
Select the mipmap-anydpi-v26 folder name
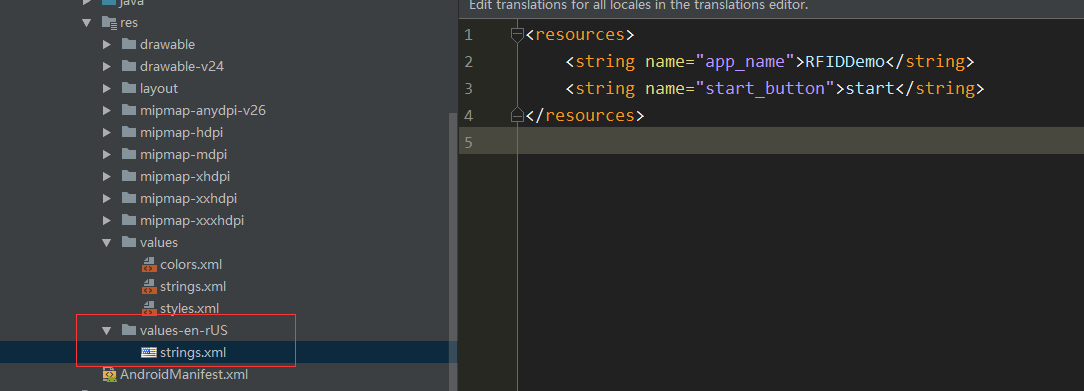pos(203,111)
